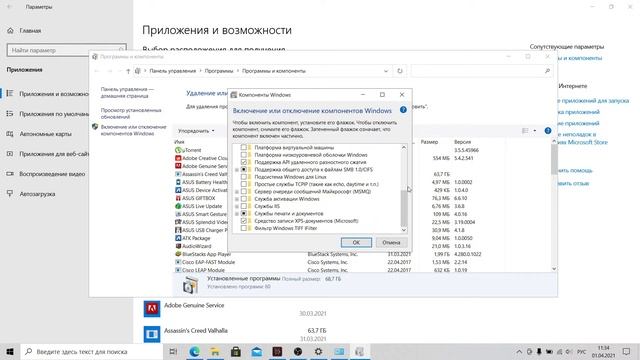
Task: Select the ASUS Splendid Video icon
Action: point(178,222)
